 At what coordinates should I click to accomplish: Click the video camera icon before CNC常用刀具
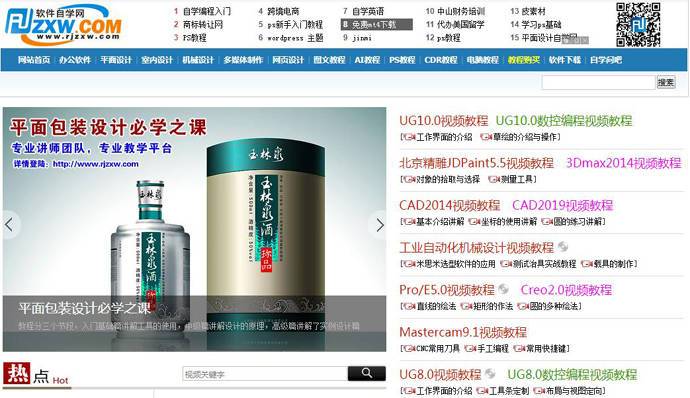coord(409,348)
